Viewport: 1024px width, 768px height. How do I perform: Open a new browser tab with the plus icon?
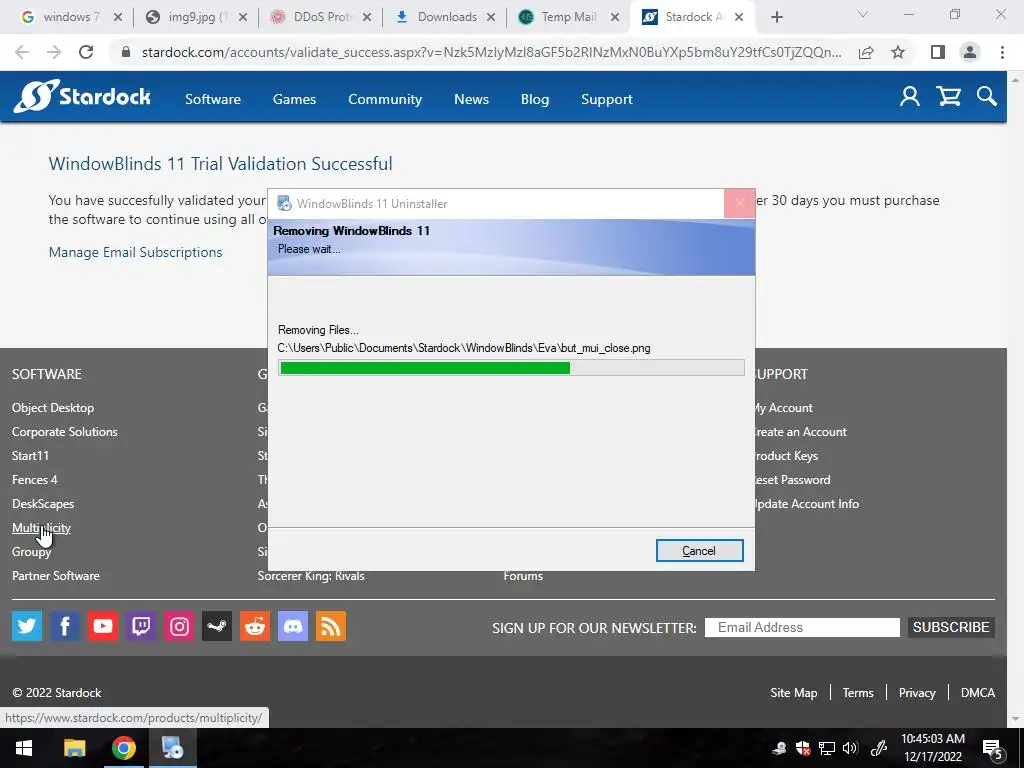tap(776, 17)
